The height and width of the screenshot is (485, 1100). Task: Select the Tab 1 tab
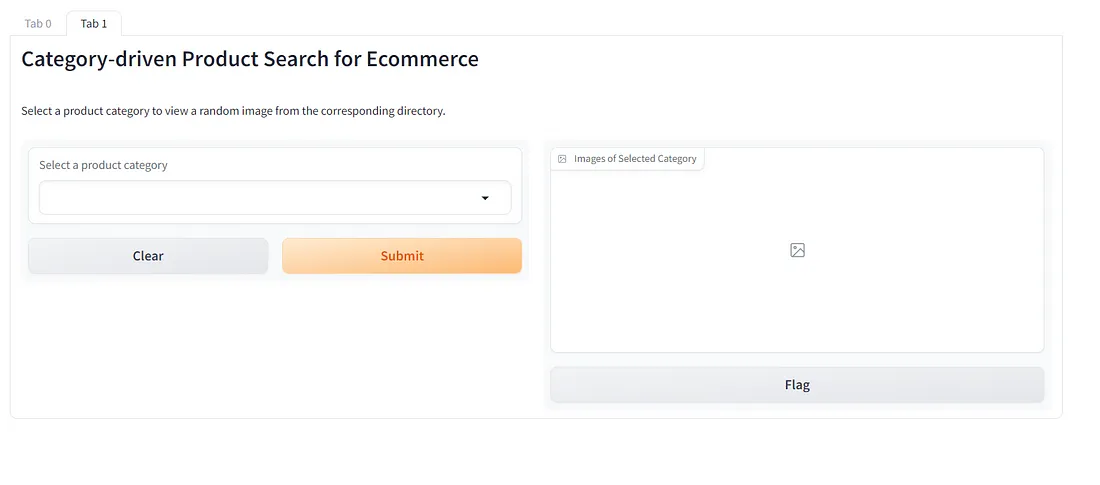tap(94, 23)
